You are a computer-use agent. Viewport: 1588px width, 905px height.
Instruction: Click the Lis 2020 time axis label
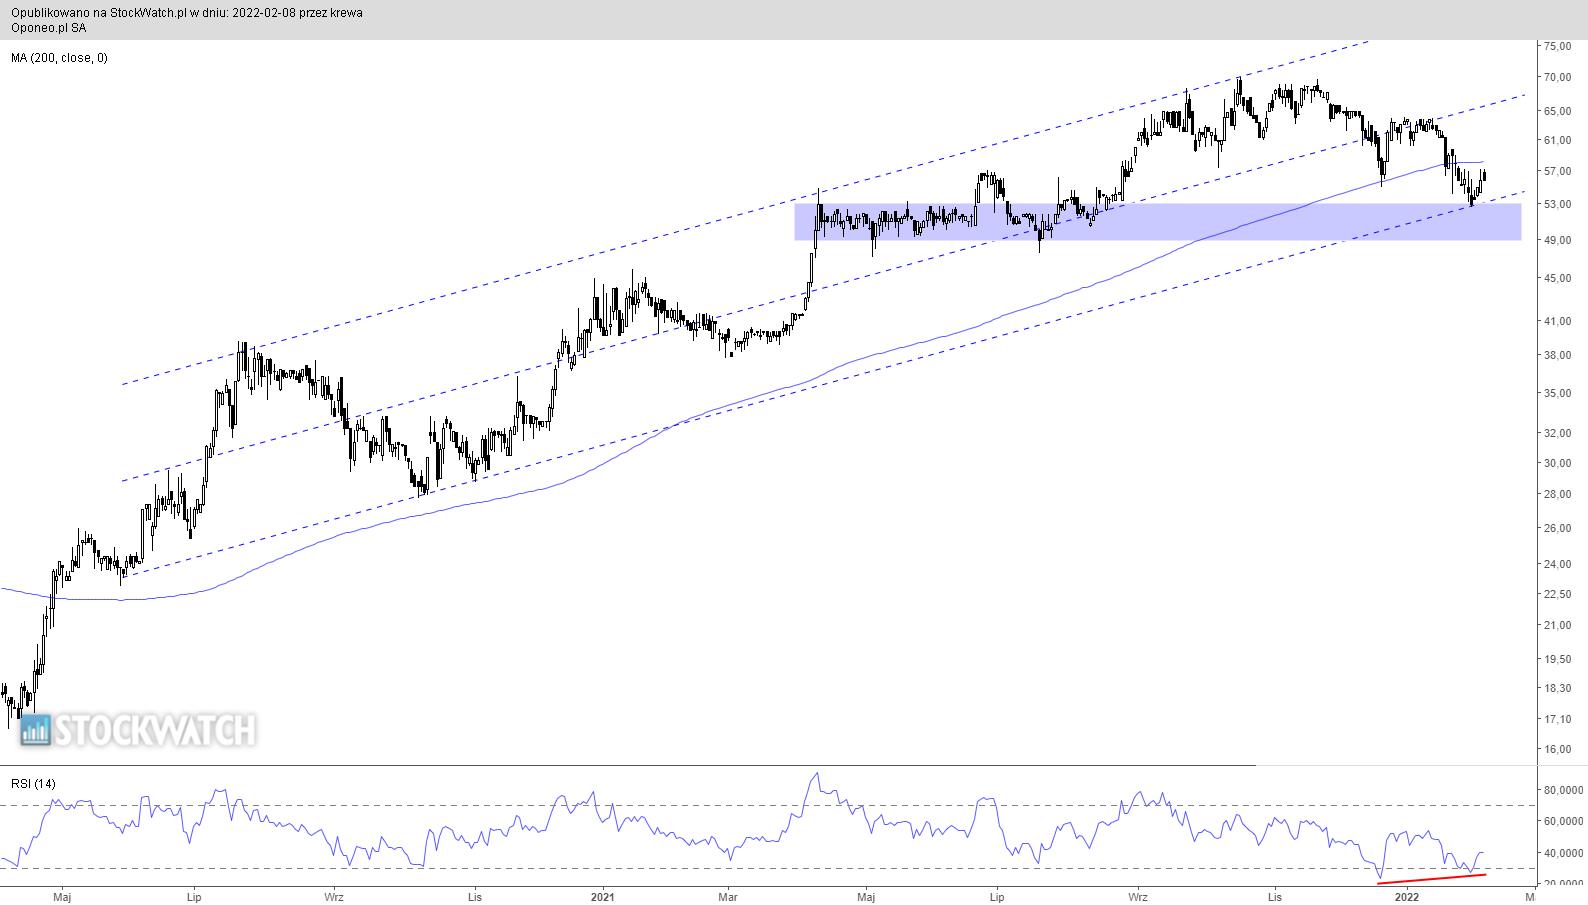tap(475, 897)
